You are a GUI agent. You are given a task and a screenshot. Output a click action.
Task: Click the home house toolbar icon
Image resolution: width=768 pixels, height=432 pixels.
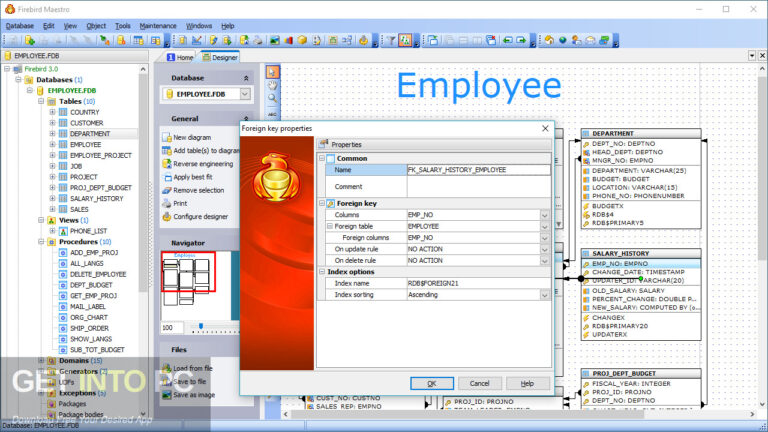[x=549, y=41]
